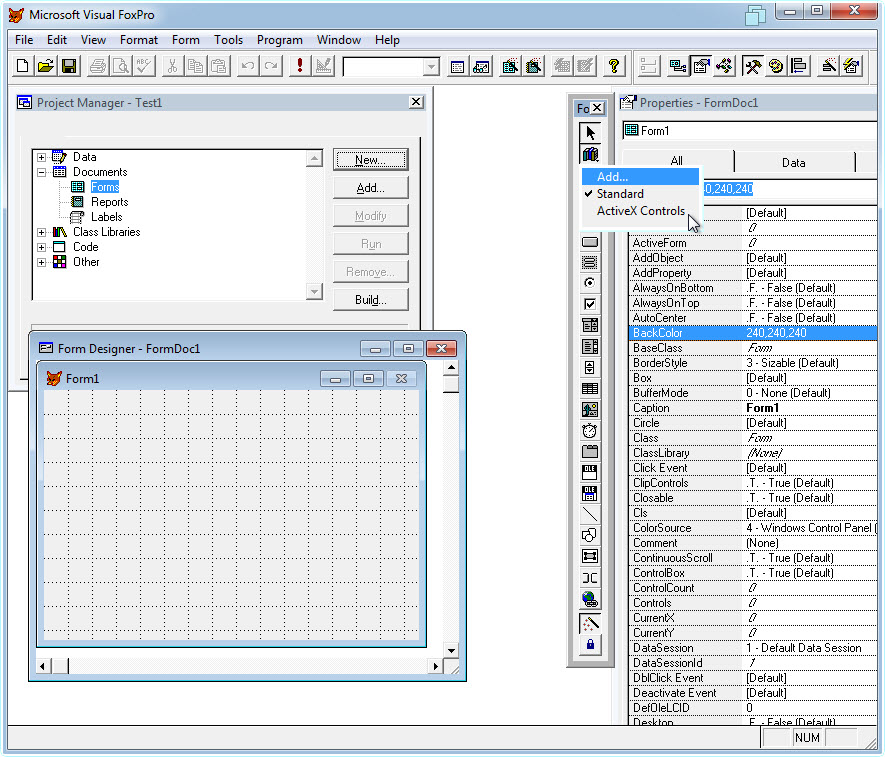Select the Line drawing tool
This screenshot has width=885, height=757.
click(x=590, y=514)
